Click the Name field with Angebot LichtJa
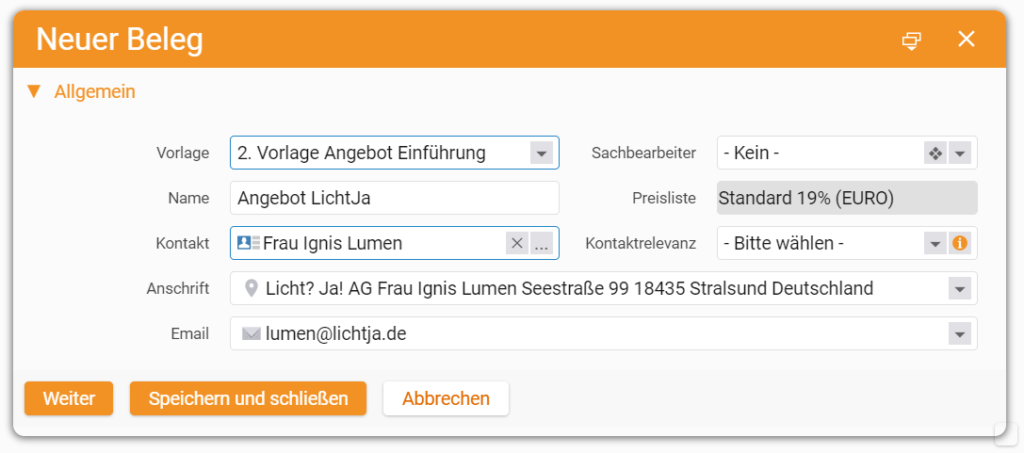Image resolution: width=1024 pixels, height=453 pixels. [394, 198]
